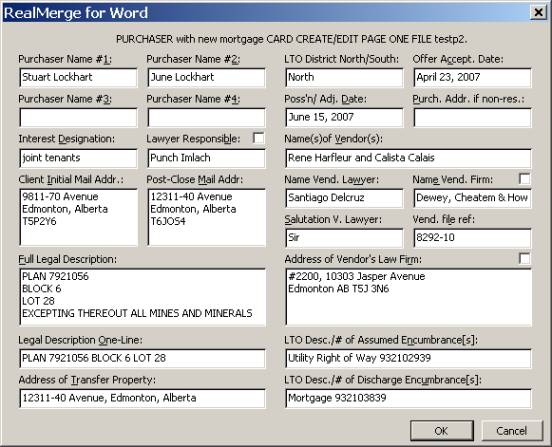Viewport: 552px width, 447px height.
Task: Check the box beside Lawyer Responsible
Action: pos(258,138)
